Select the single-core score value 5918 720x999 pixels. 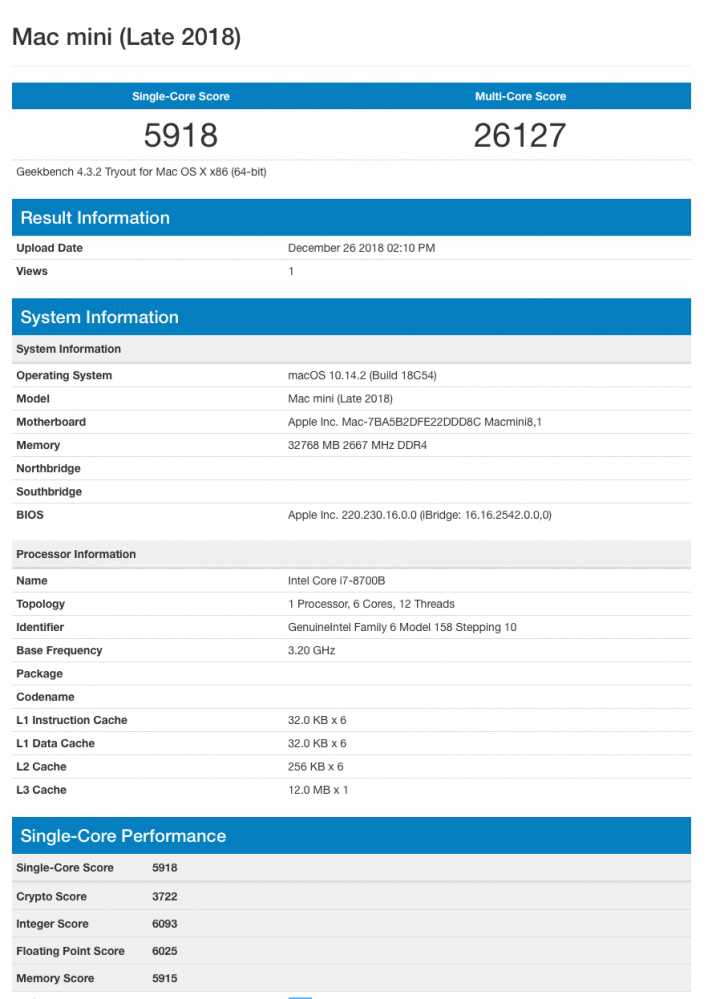pyautogui.click(x=181, y=135)
